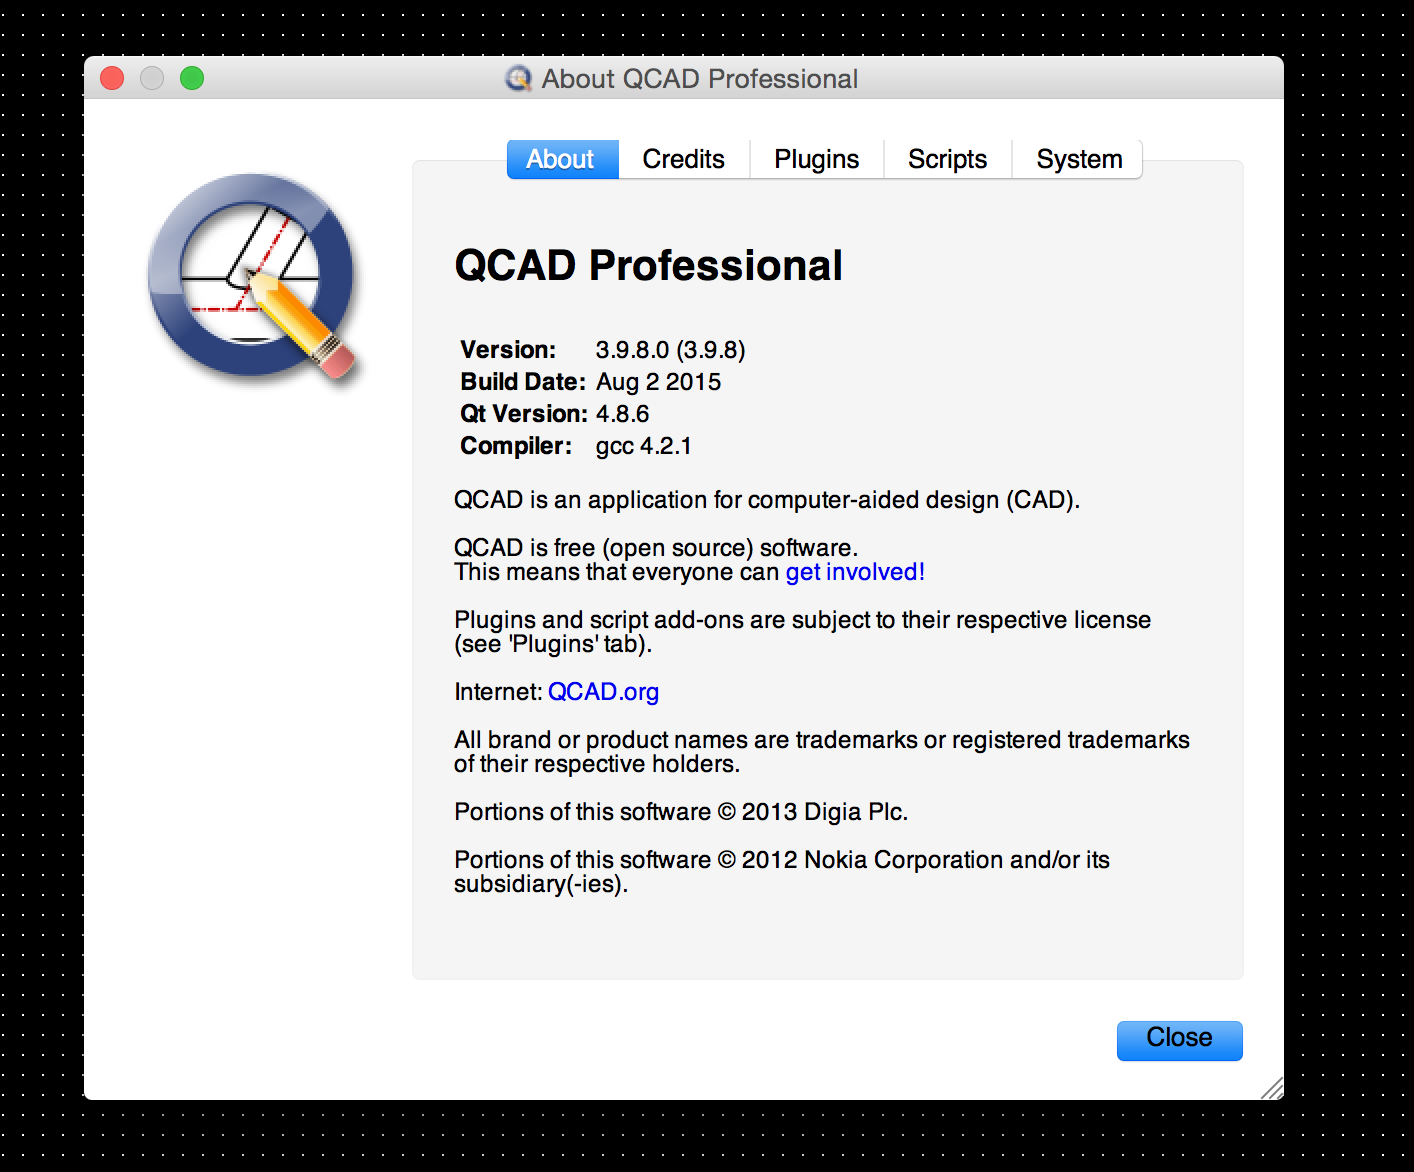Follow the 'get involved!' link
This screenshot has width=1414, height=1172.
point(855,572)
